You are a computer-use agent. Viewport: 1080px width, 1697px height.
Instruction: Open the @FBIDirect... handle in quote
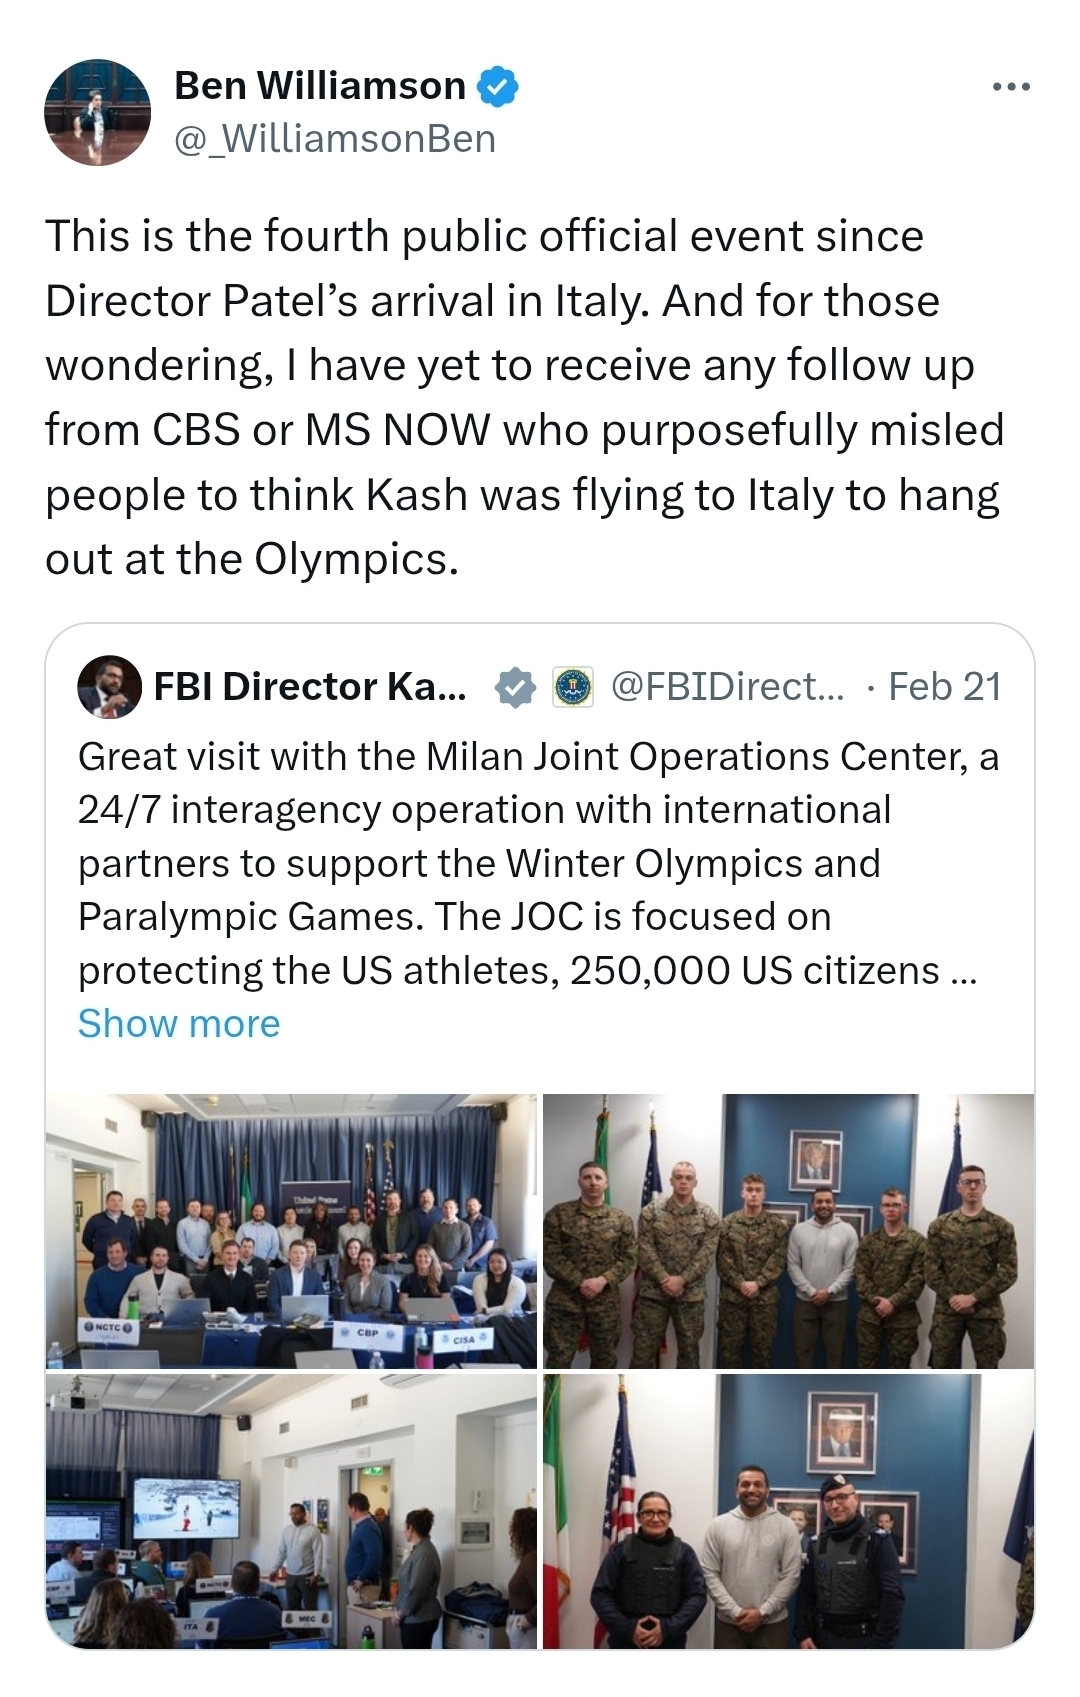(726, 687)
